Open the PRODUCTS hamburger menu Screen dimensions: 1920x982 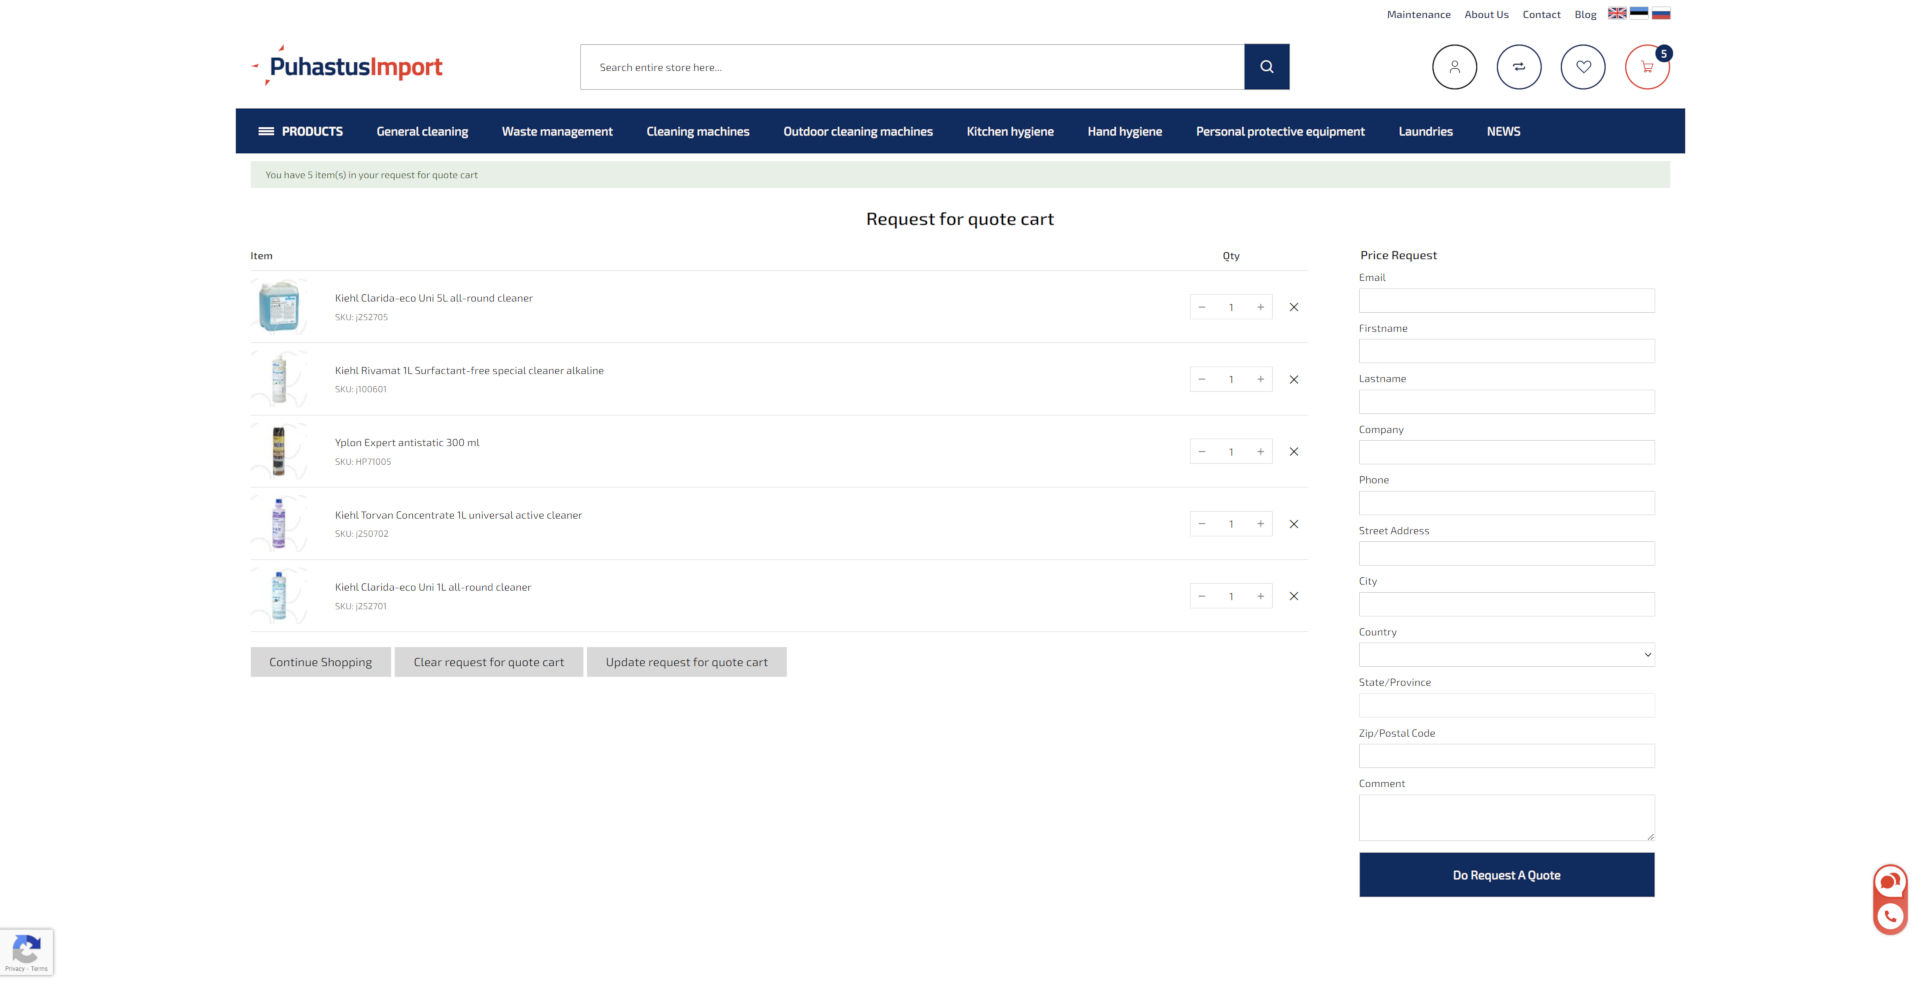[300, 131]
